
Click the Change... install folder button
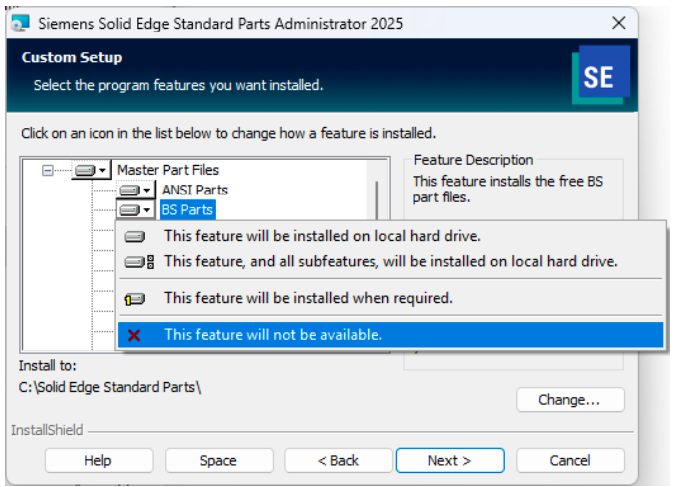[570, 400]
